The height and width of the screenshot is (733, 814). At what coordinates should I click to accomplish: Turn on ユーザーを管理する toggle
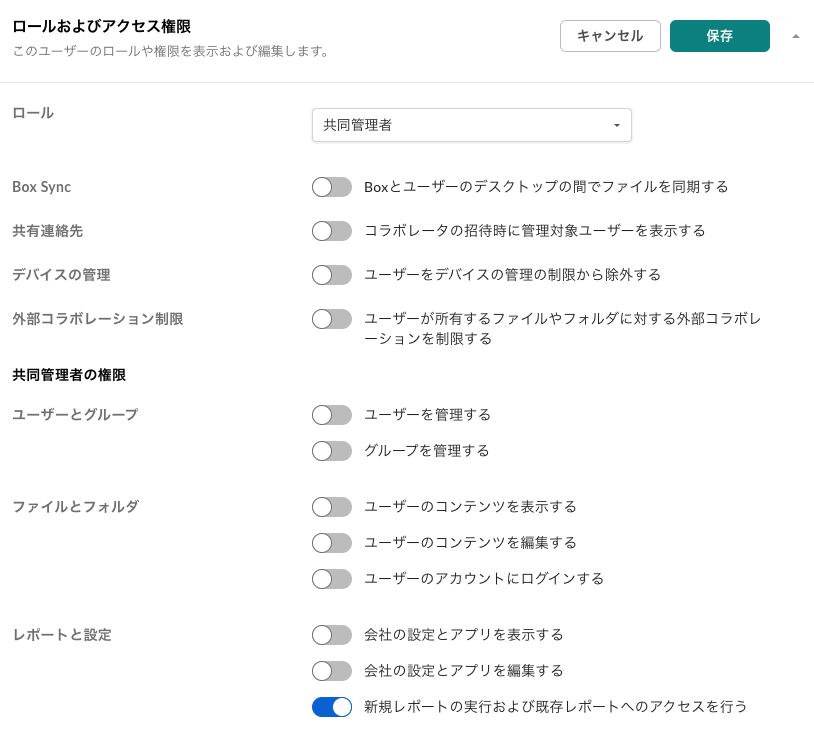[332, 415]
